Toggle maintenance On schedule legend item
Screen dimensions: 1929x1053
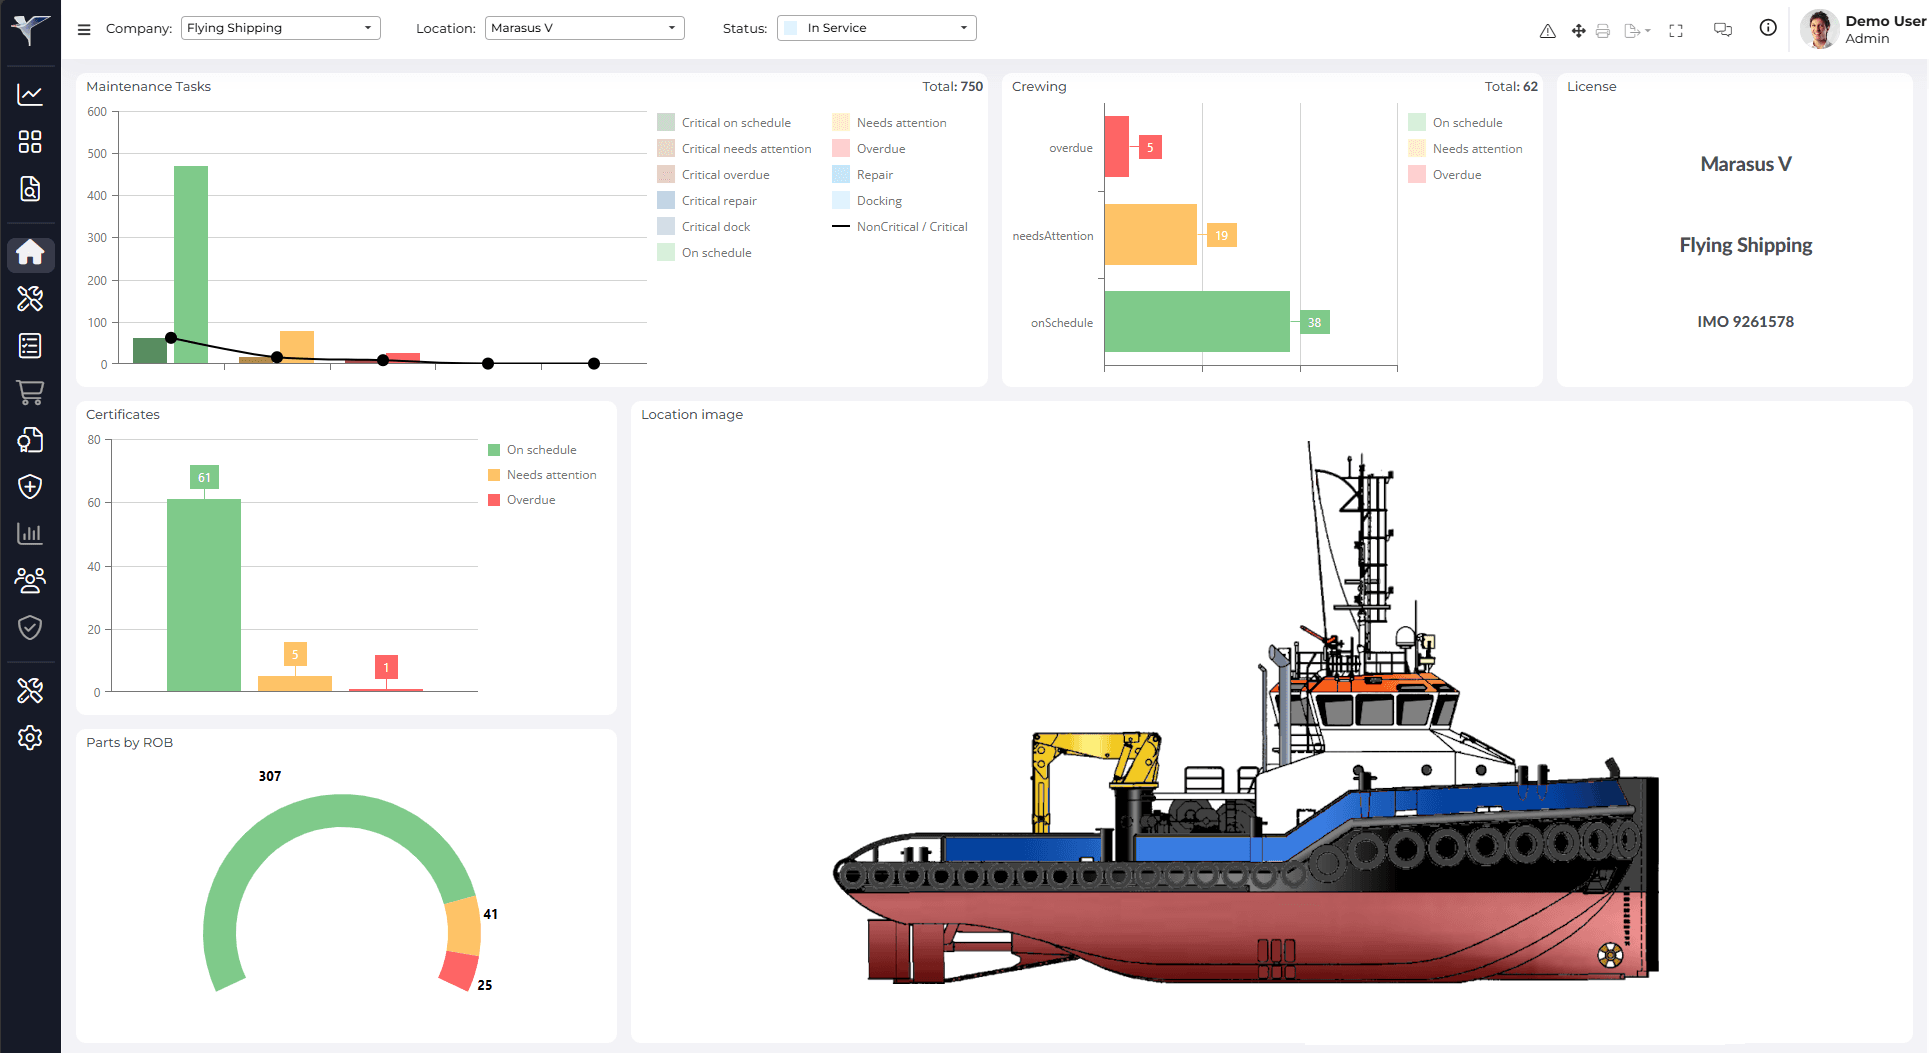click(704, 253)
